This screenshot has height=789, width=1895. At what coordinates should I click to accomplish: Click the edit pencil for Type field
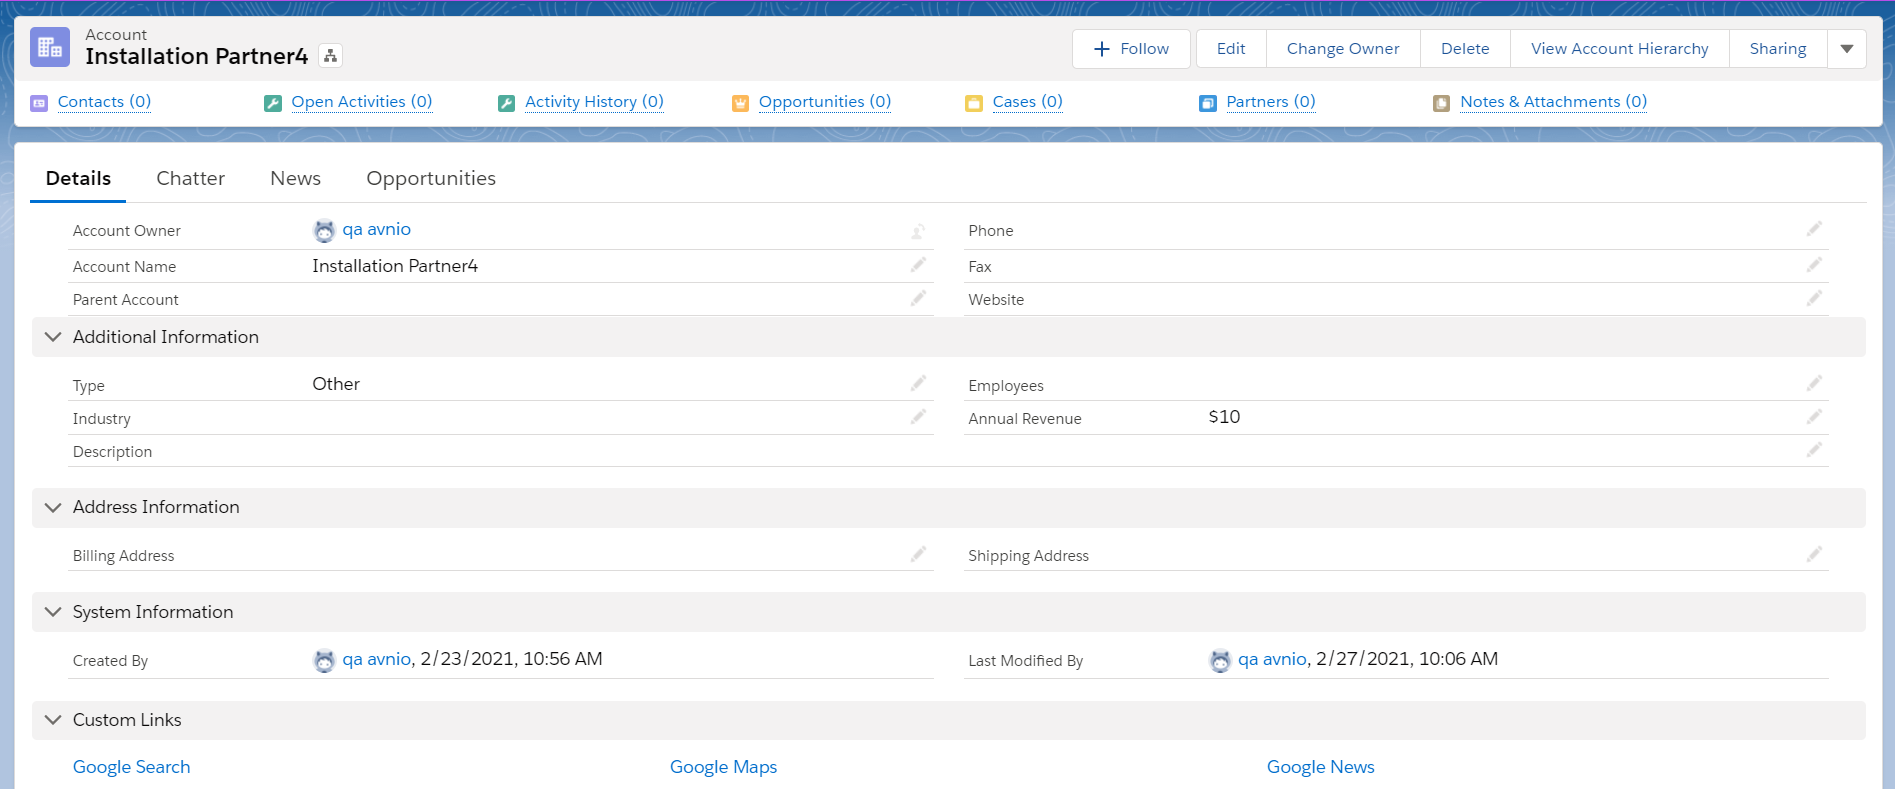(918, 384)
